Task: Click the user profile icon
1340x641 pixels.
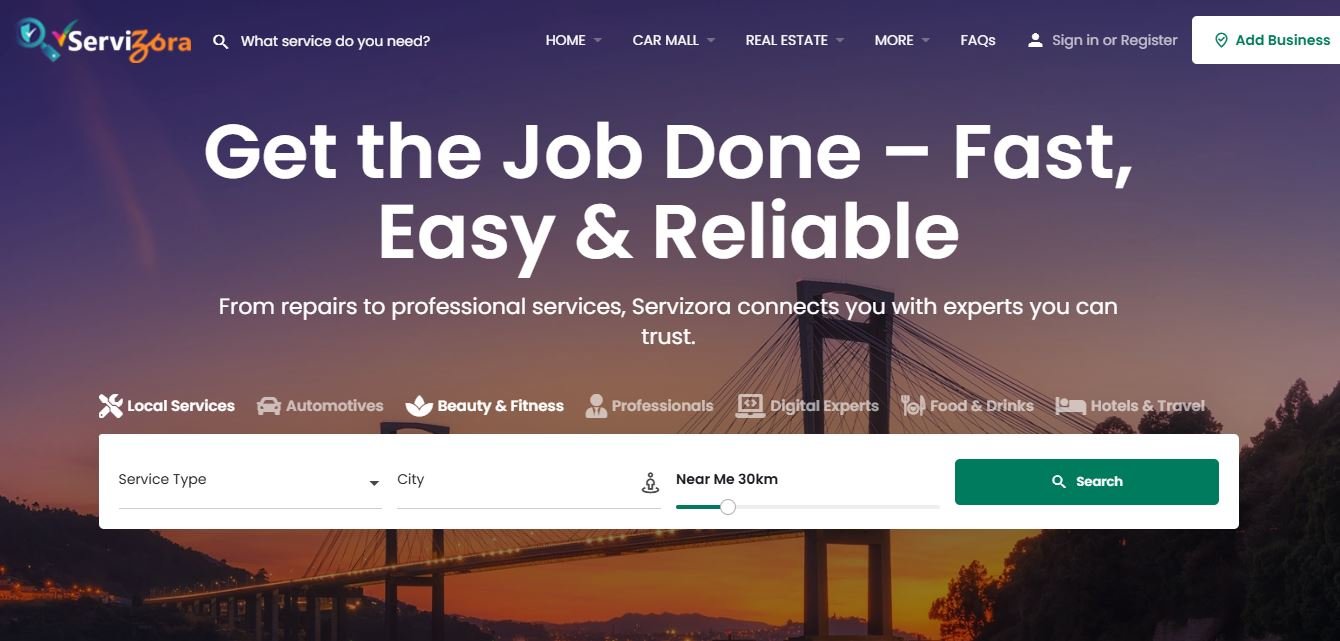Action: (1035, 40)
